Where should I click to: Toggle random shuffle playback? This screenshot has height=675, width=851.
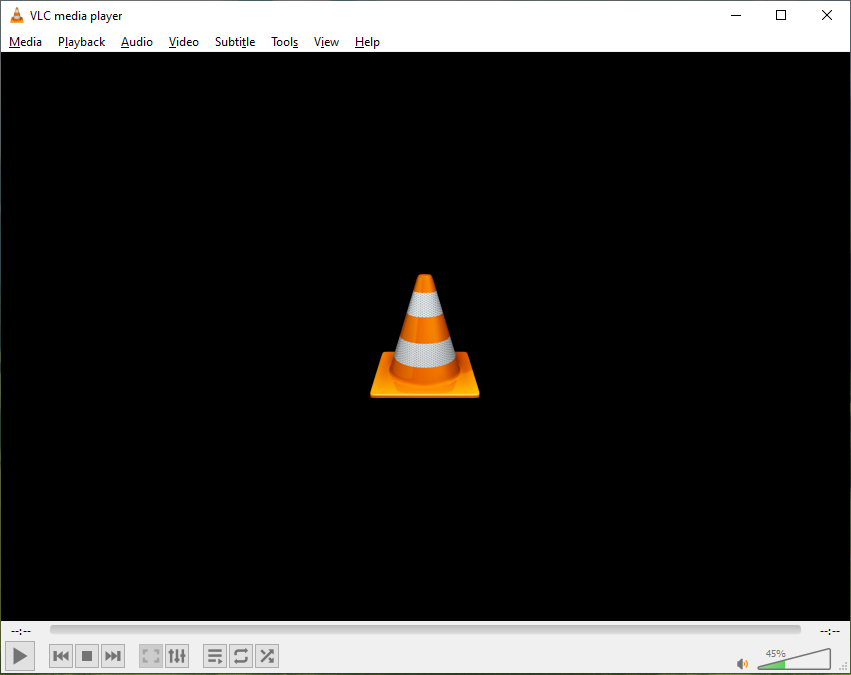click(267, 656)
